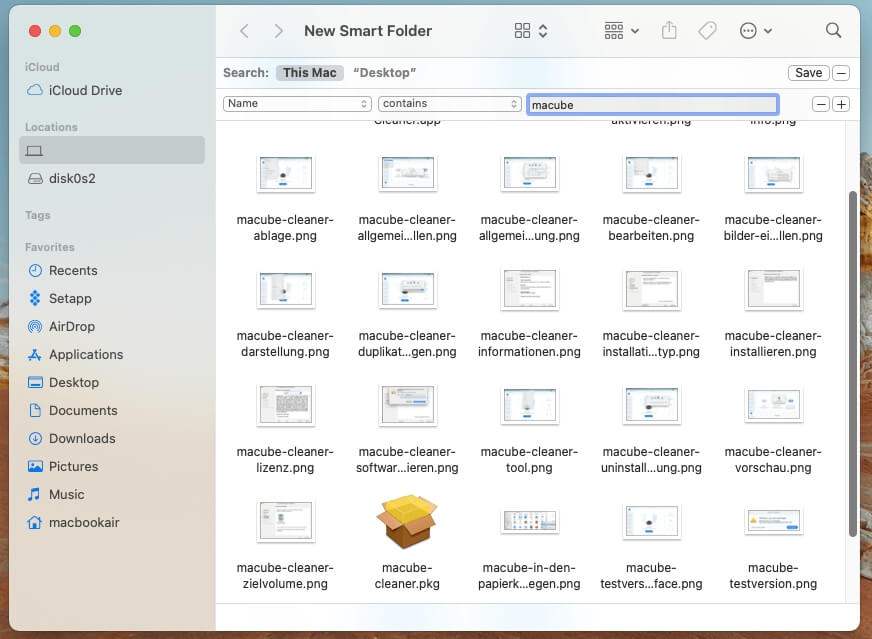The height and width of the screenshot is (639, 872).
Task: Select macube-cleaner-lizenz.png thumbnail
Action: 285,405
